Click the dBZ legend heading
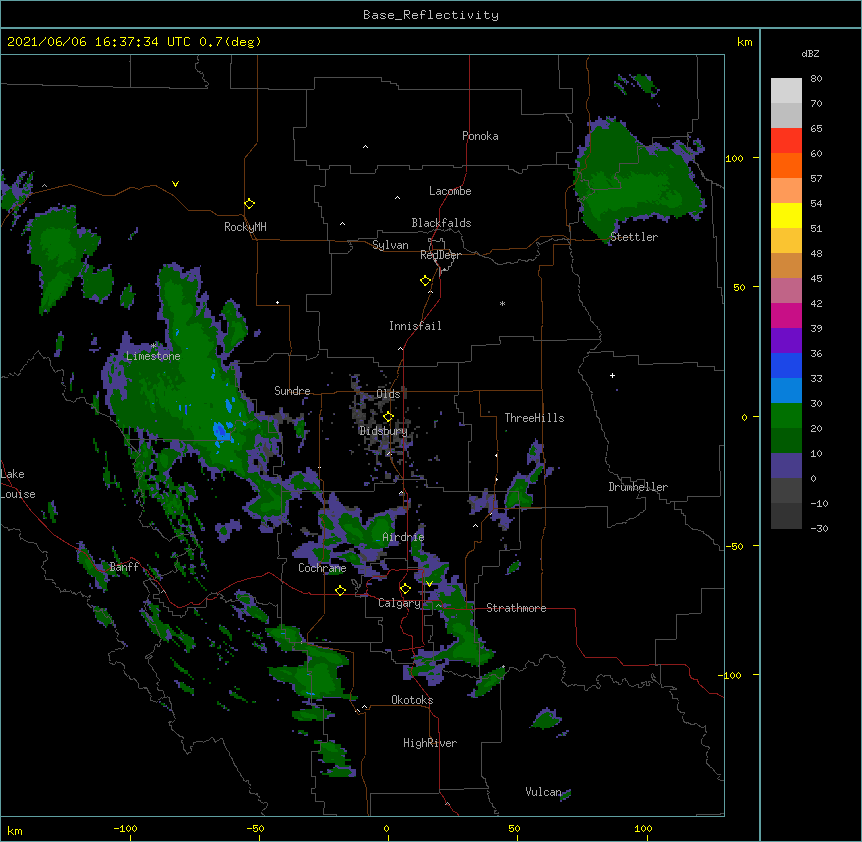Viewport: 862px width, 842px height. tap(810, 53)
